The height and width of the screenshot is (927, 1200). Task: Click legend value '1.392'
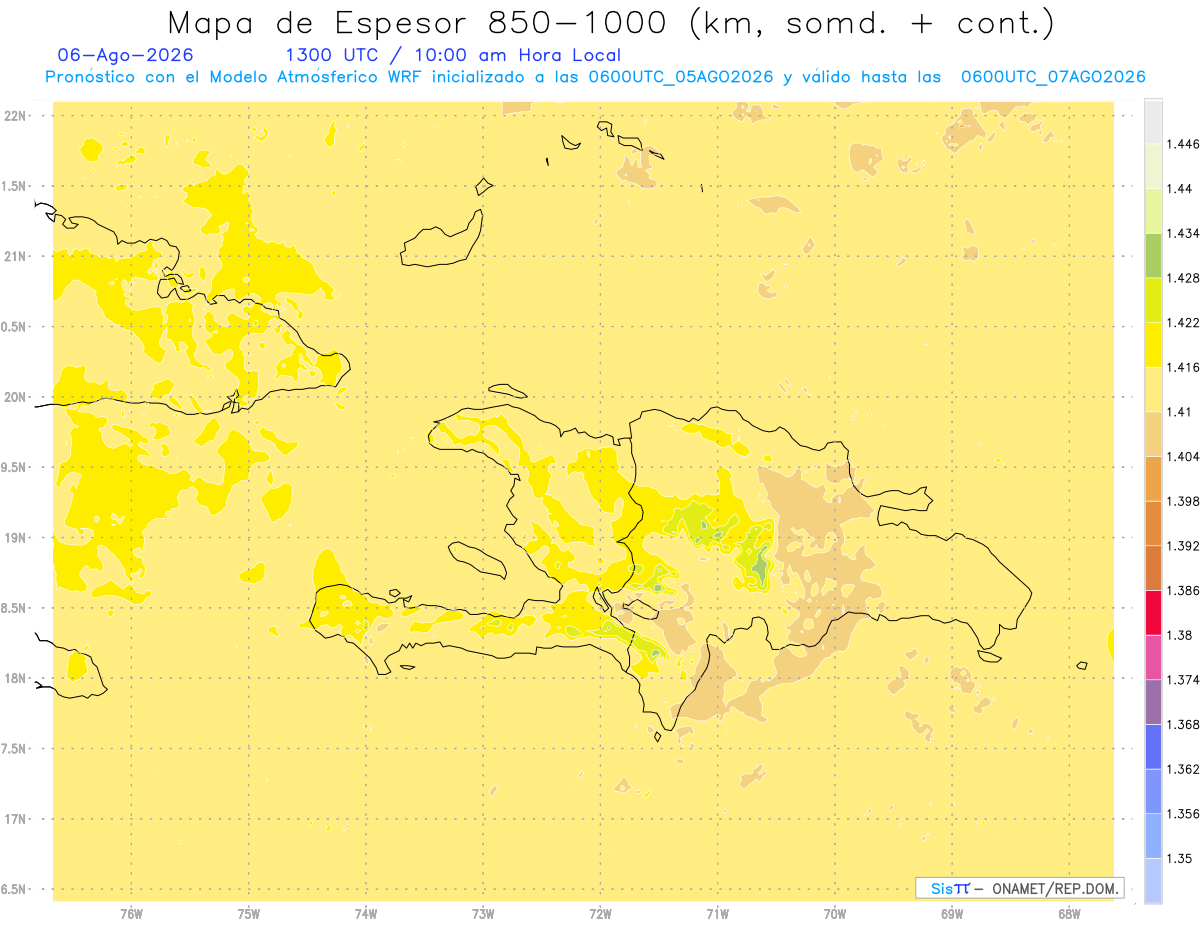point(1182,546)
